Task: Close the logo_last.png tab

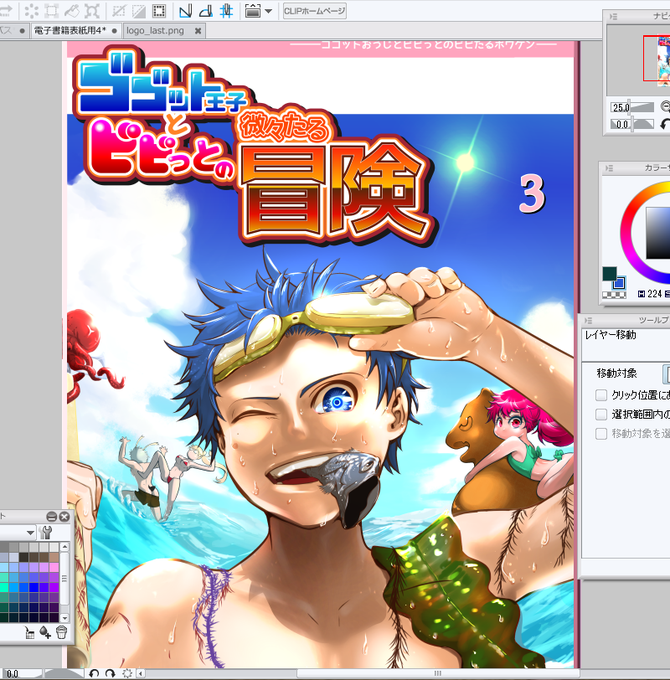Action: (198, 31)
